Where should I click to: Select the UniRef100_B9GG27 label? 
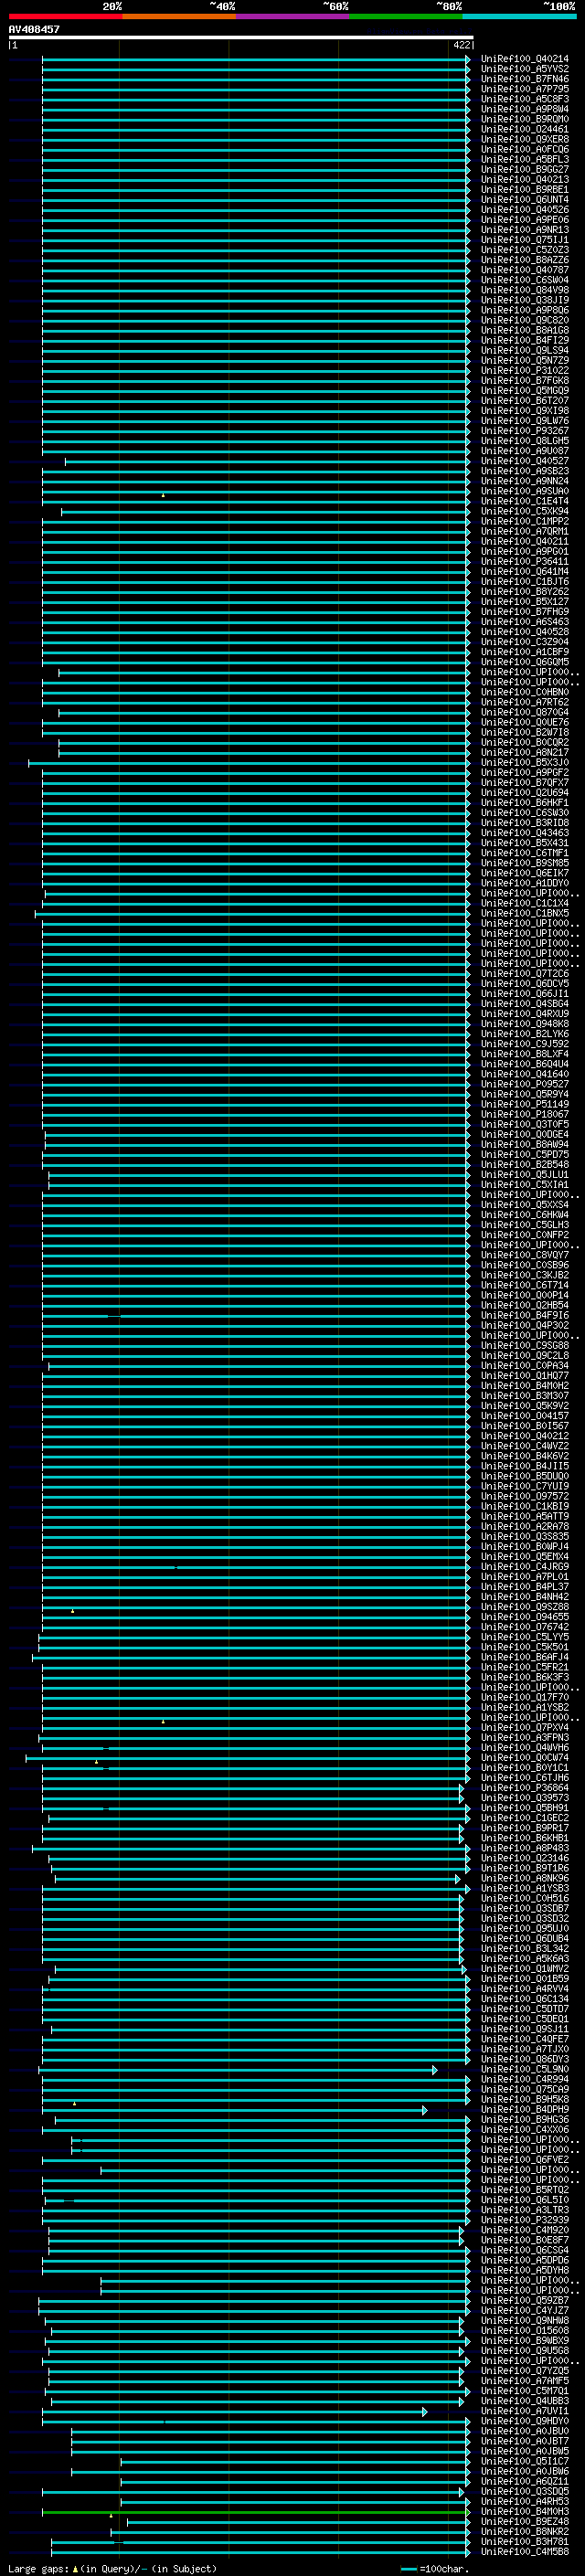point(524,169)
